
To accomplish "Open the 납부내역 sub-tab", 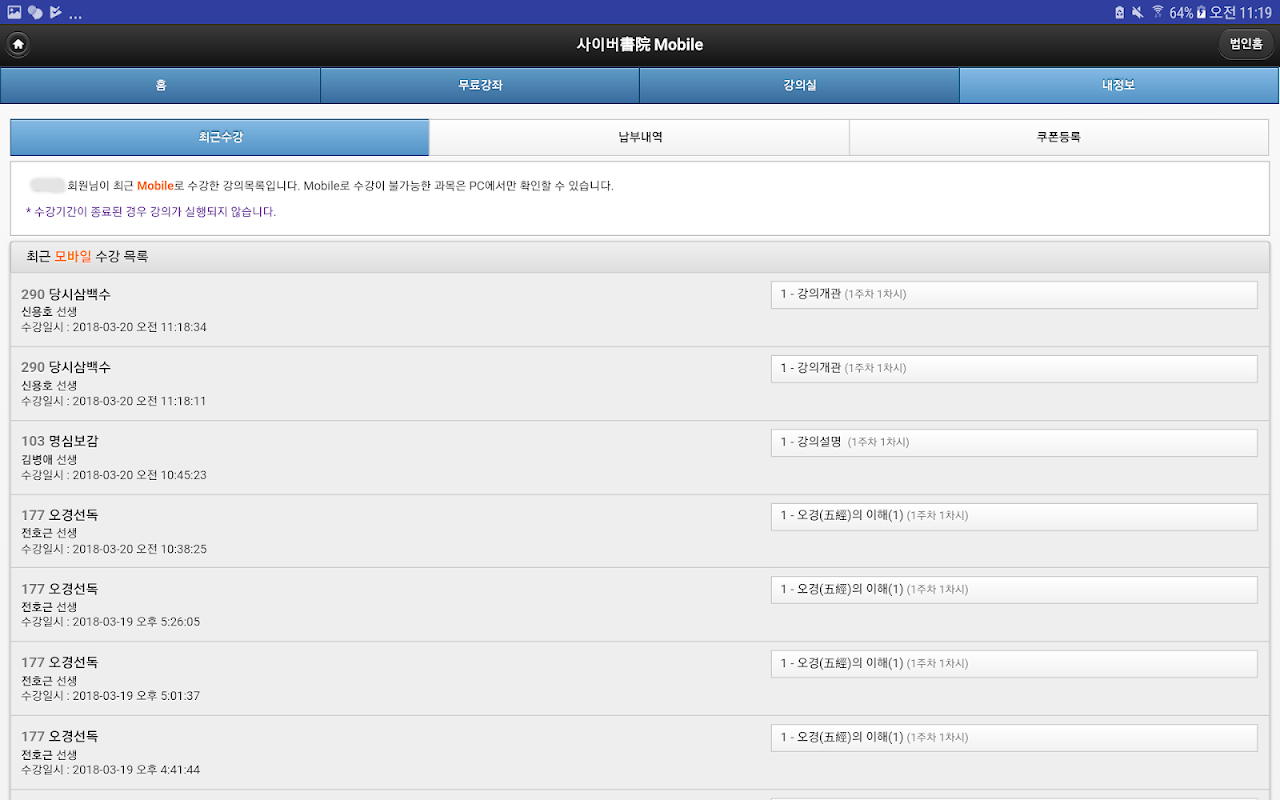I will tap(640, 137).
